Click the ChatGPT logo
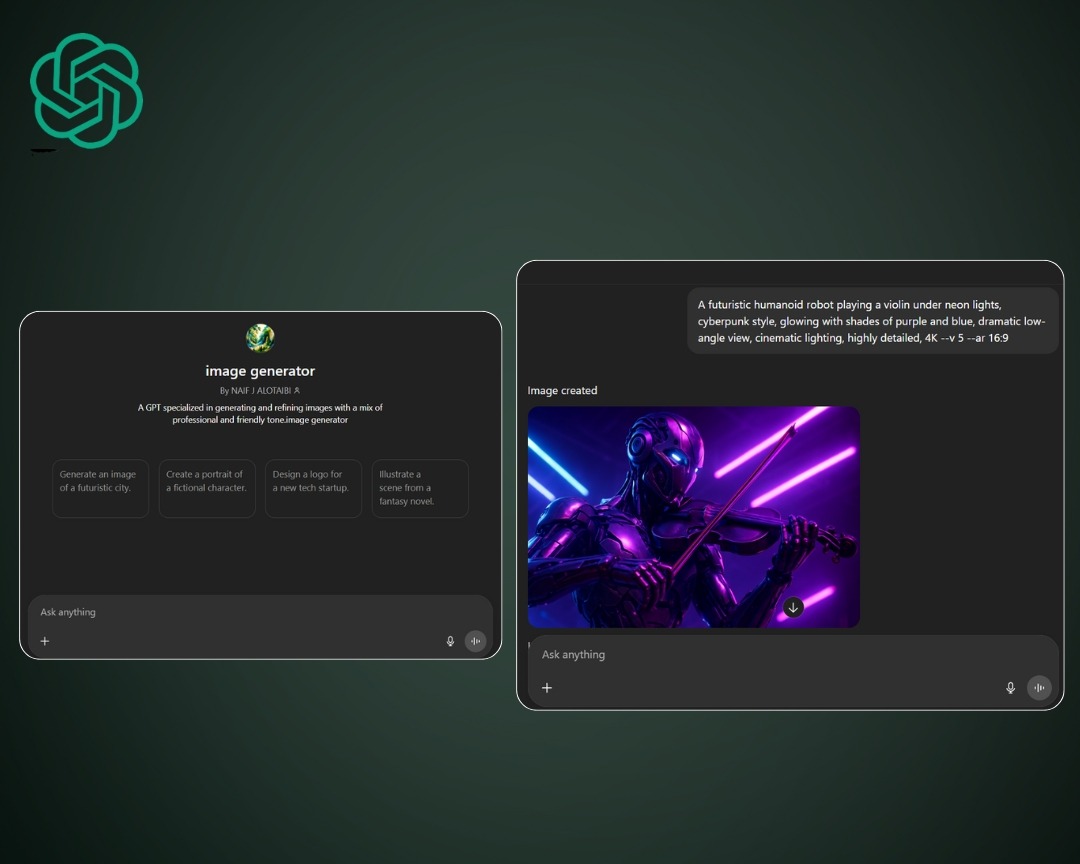This screenshot has width=1080, height=864. click(86, 90)
